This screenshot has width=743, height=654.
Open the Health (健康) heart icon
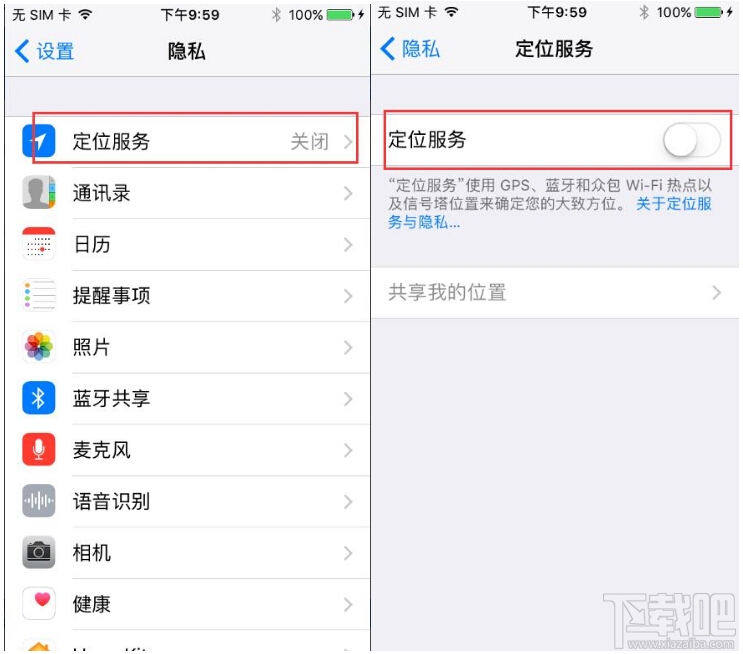tap(38, 604)
